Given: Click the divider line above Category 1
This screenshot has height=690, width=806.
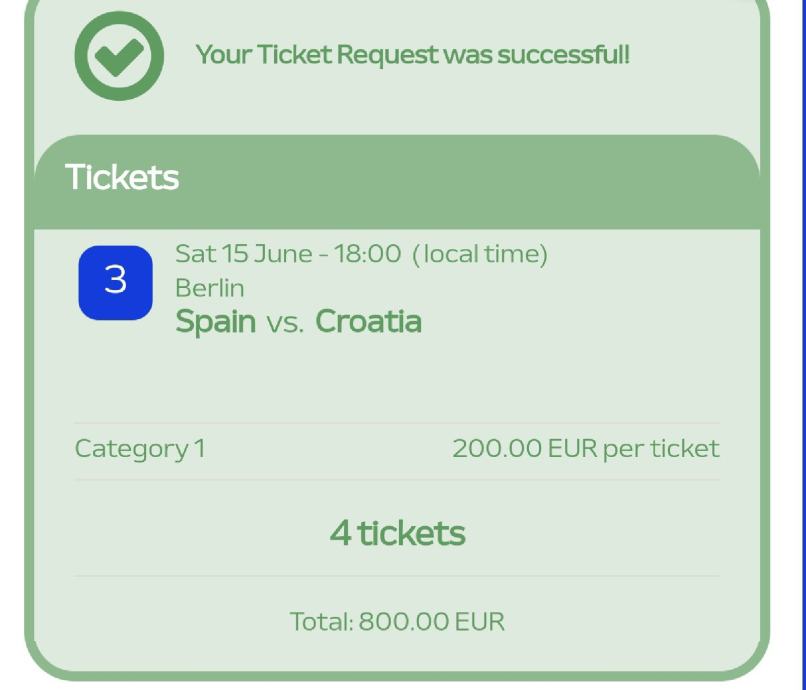Looking at the screenshot, I should pyautogui.click(x=397, y=423).
